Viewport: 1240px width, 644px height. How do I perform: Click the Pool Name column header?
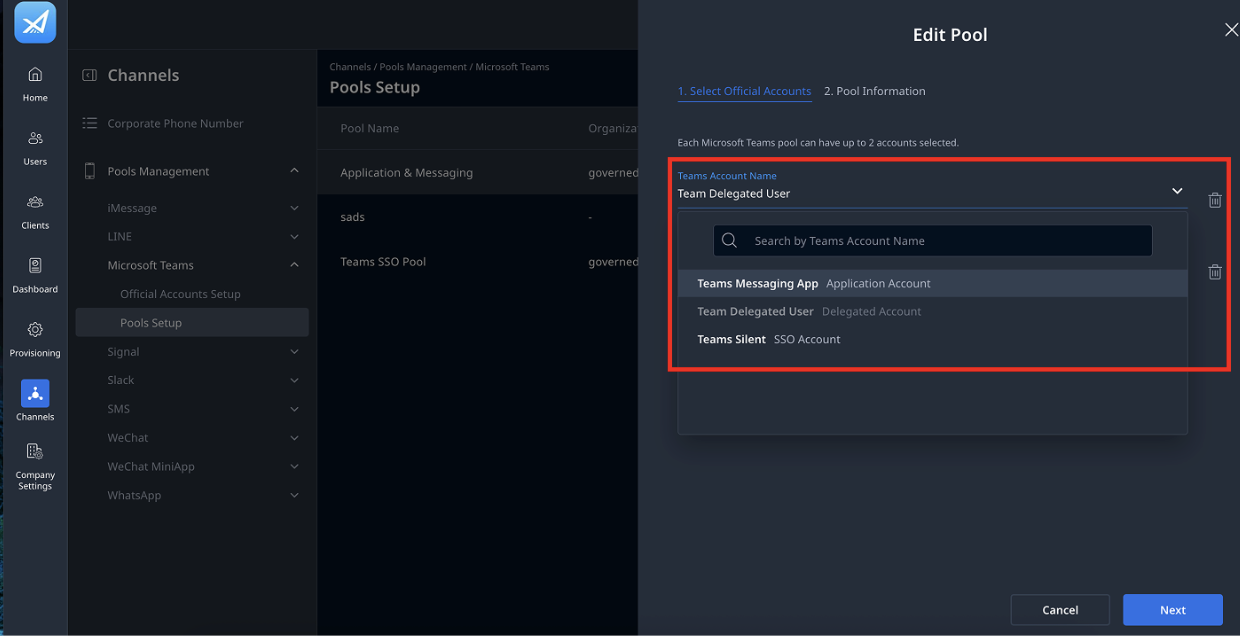coord(369,128)
